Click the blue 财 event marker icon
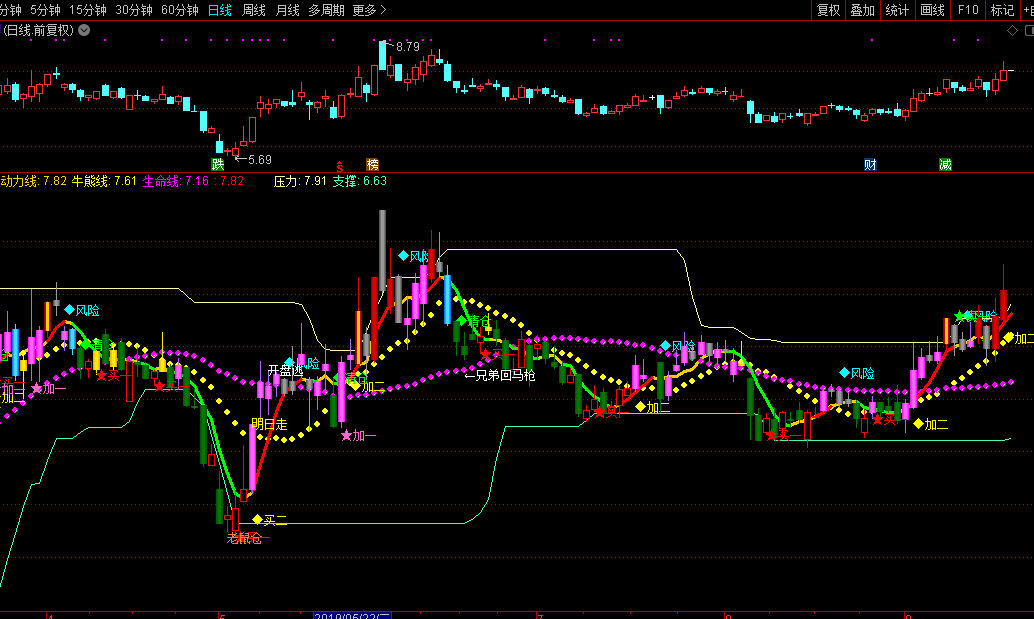This screenshot has width=1034, height=619. coord(870,164)
